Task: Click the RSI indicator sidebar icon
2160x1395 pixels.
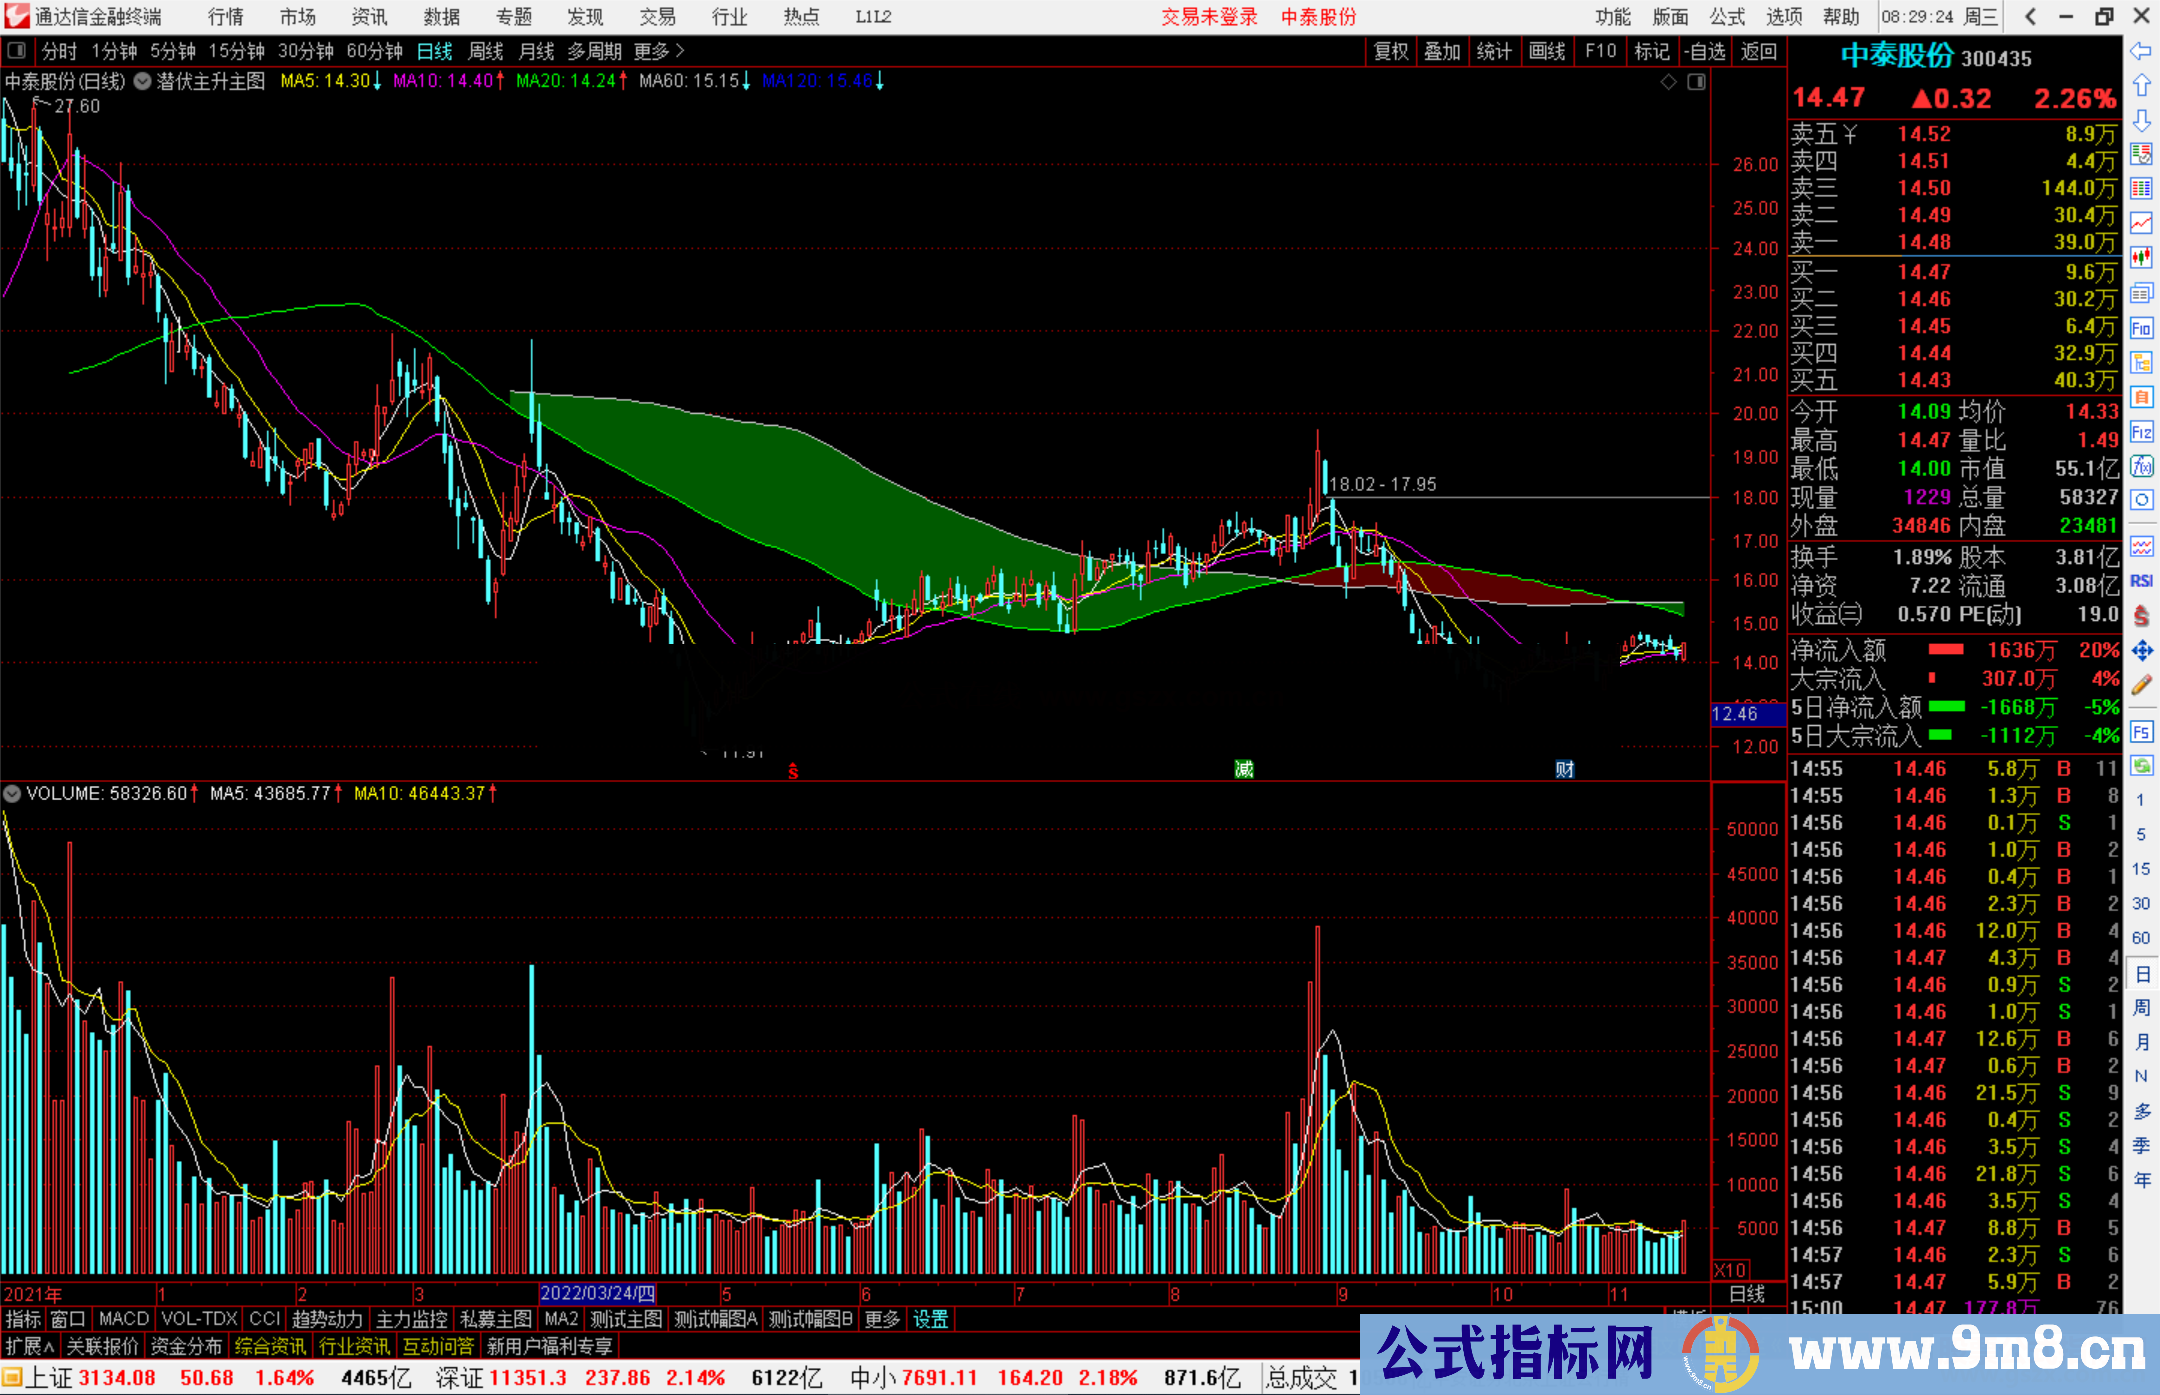Action: tap(2141, 581)
